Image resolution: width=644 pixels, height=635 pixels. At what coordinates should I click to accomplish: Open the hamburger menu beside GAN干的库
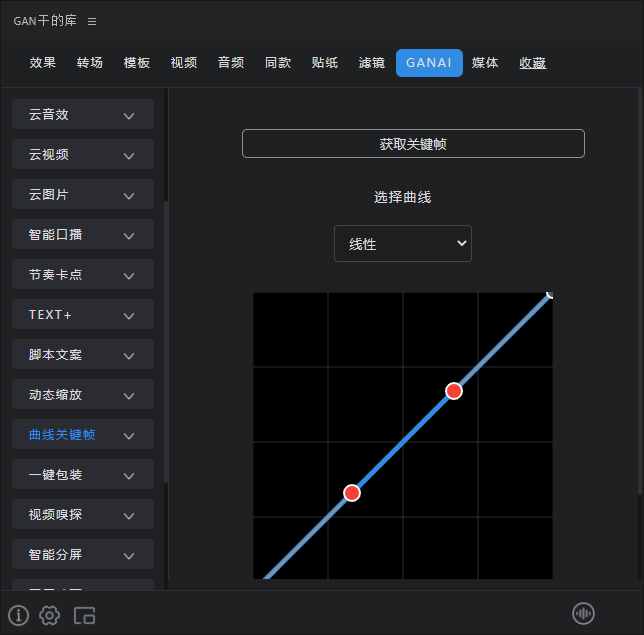[x=92, y=21]
